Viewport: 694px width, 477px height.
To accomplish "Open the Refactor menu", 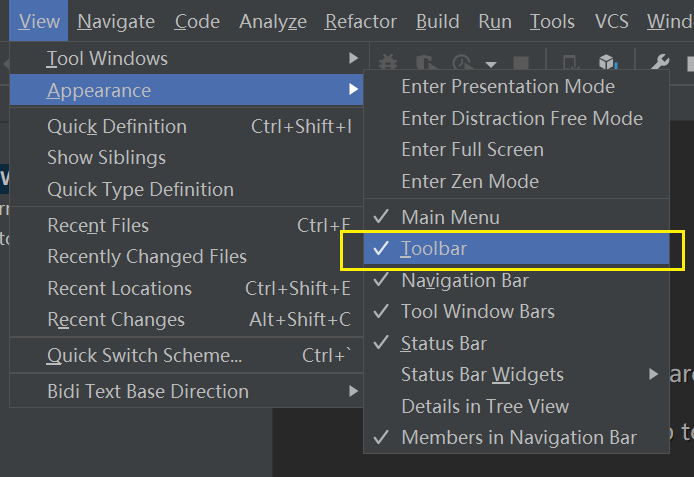I will (360, 21).
